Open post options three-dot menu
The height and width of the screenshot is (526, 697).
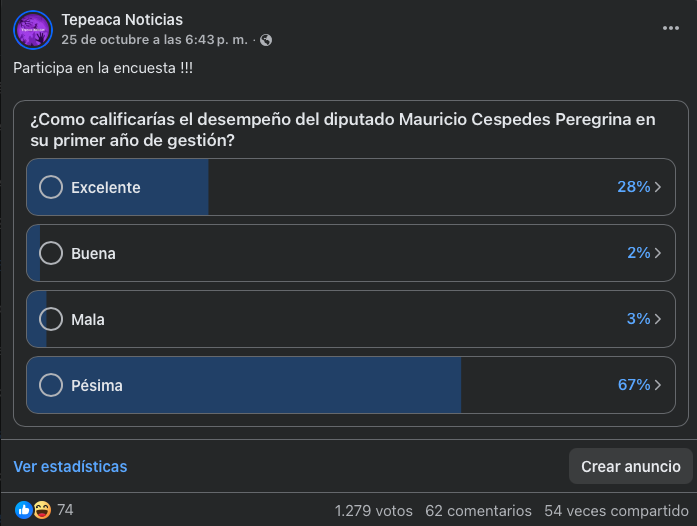670,28
